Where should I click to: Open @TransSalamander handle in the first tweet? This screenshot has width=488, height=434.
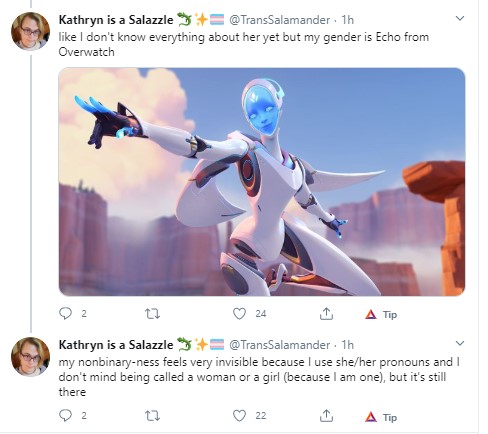click(x=279, y=20)
